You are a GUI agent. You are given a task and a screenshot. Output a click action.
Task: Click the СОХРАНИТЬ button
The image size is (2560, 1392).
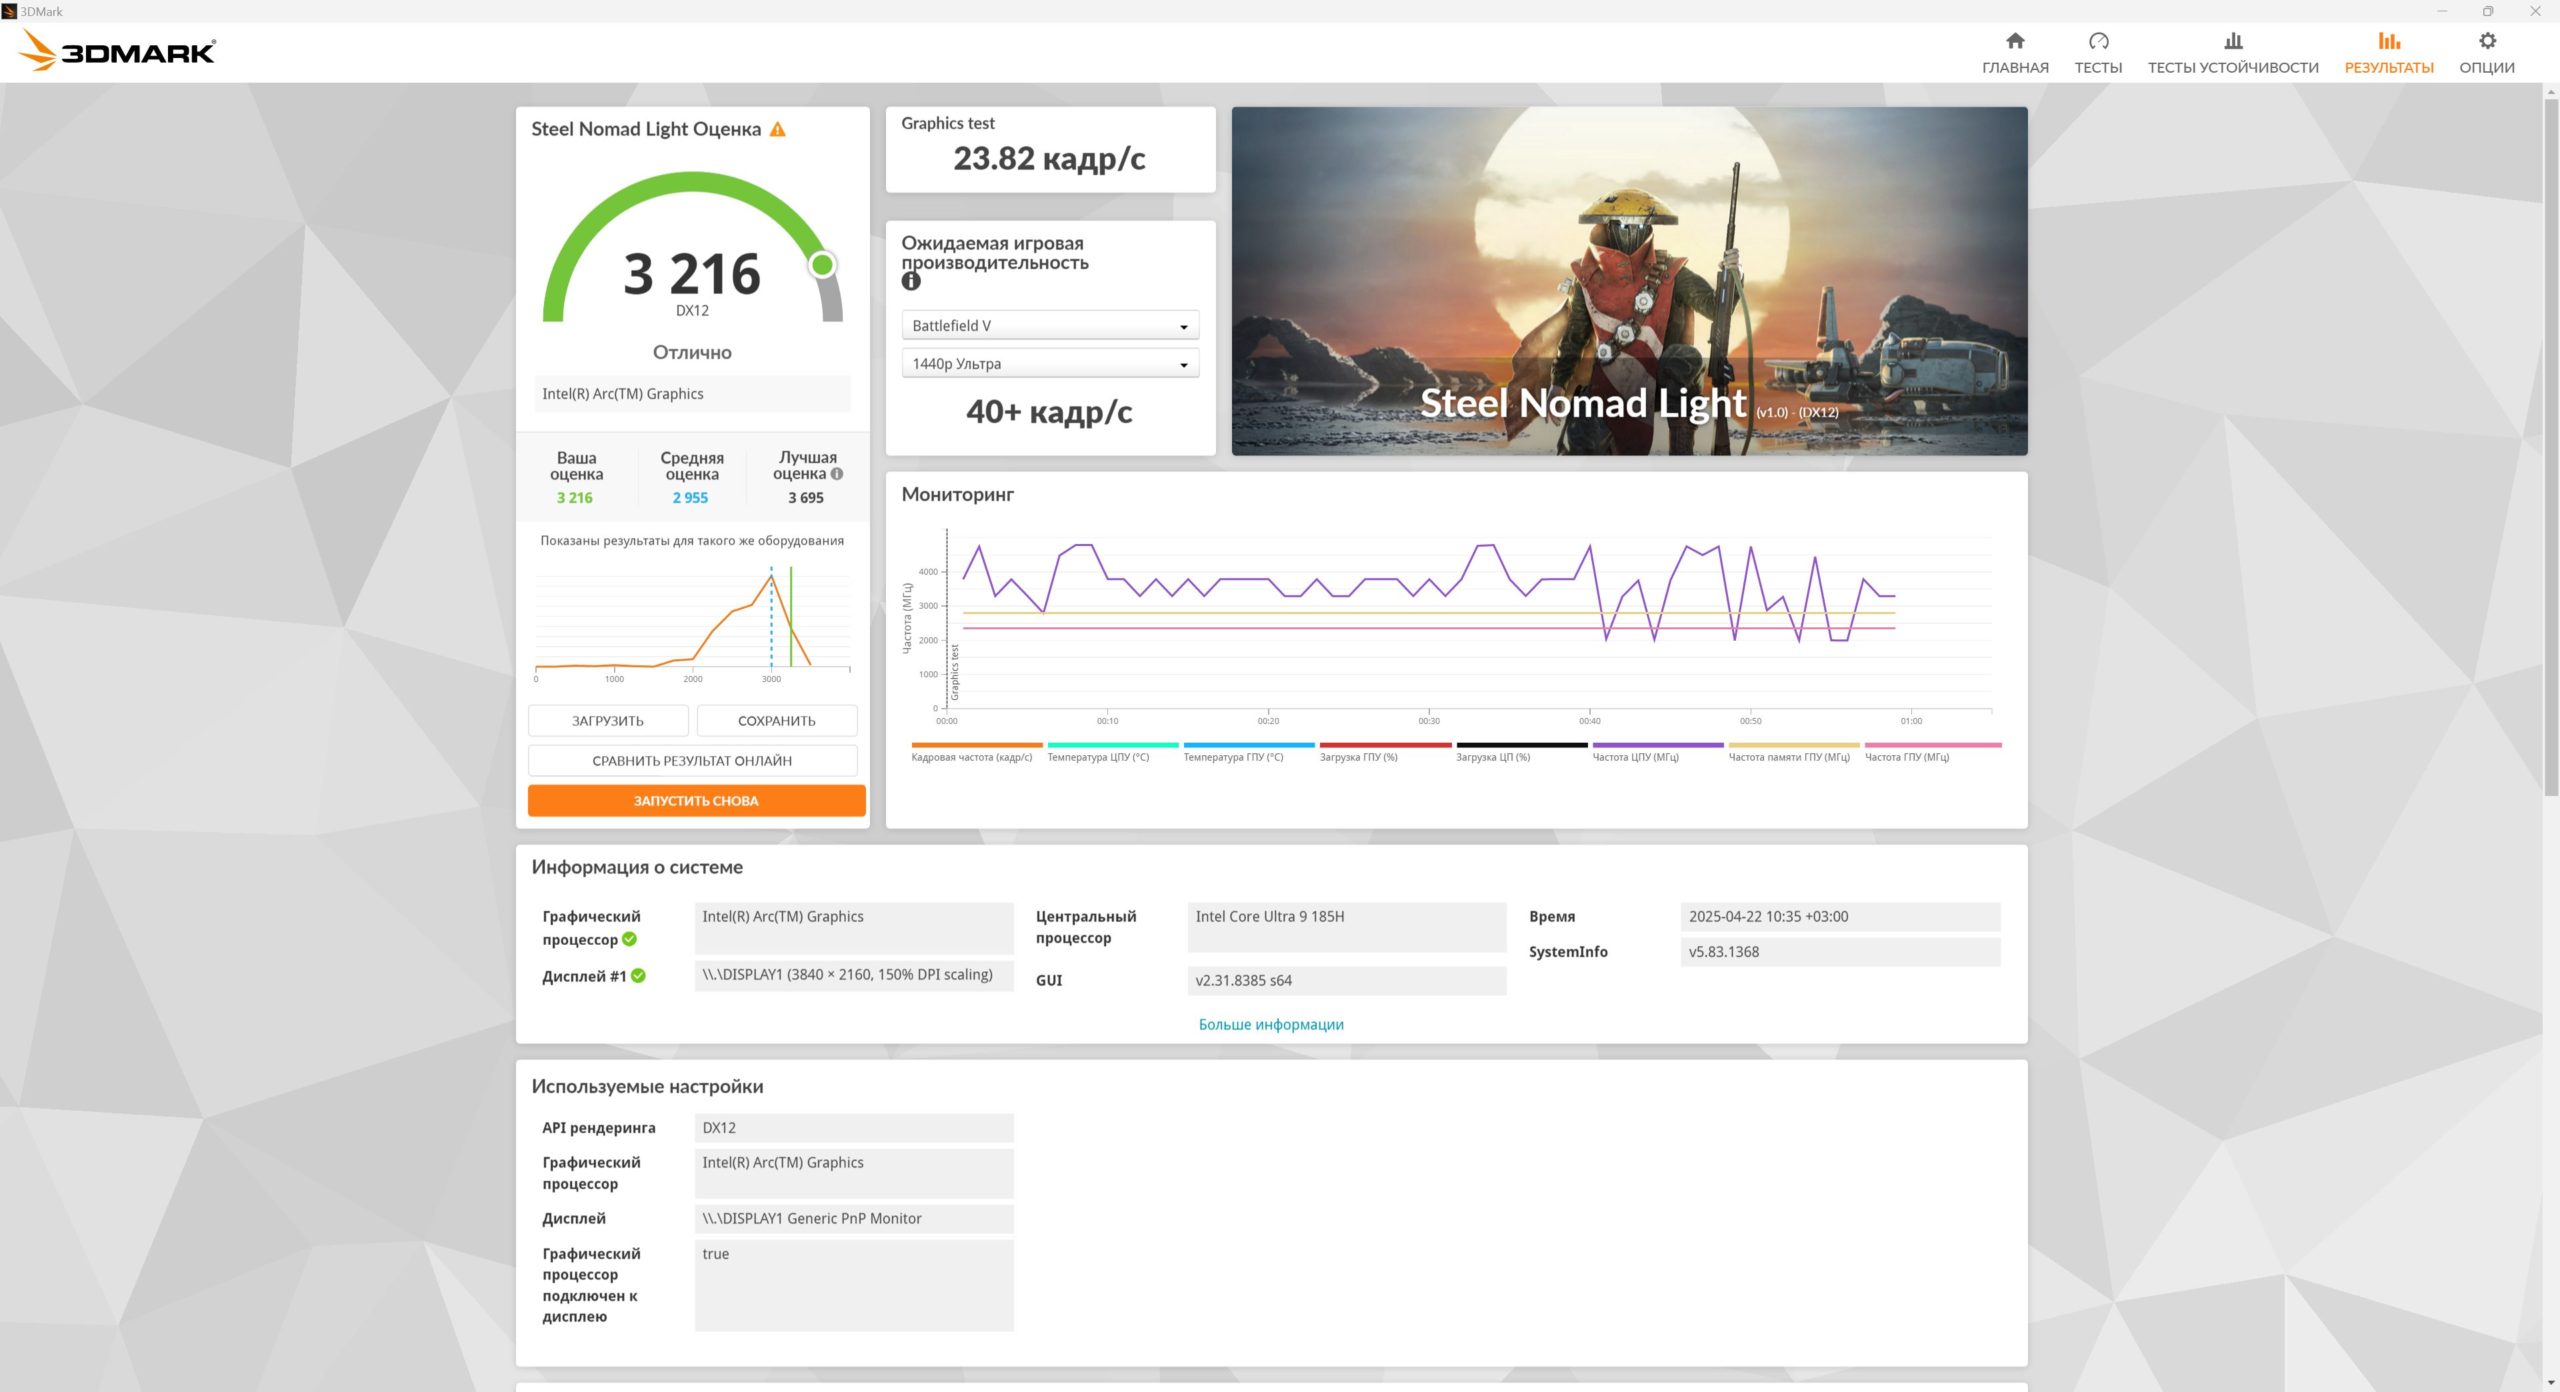click(x=777, y=721)
